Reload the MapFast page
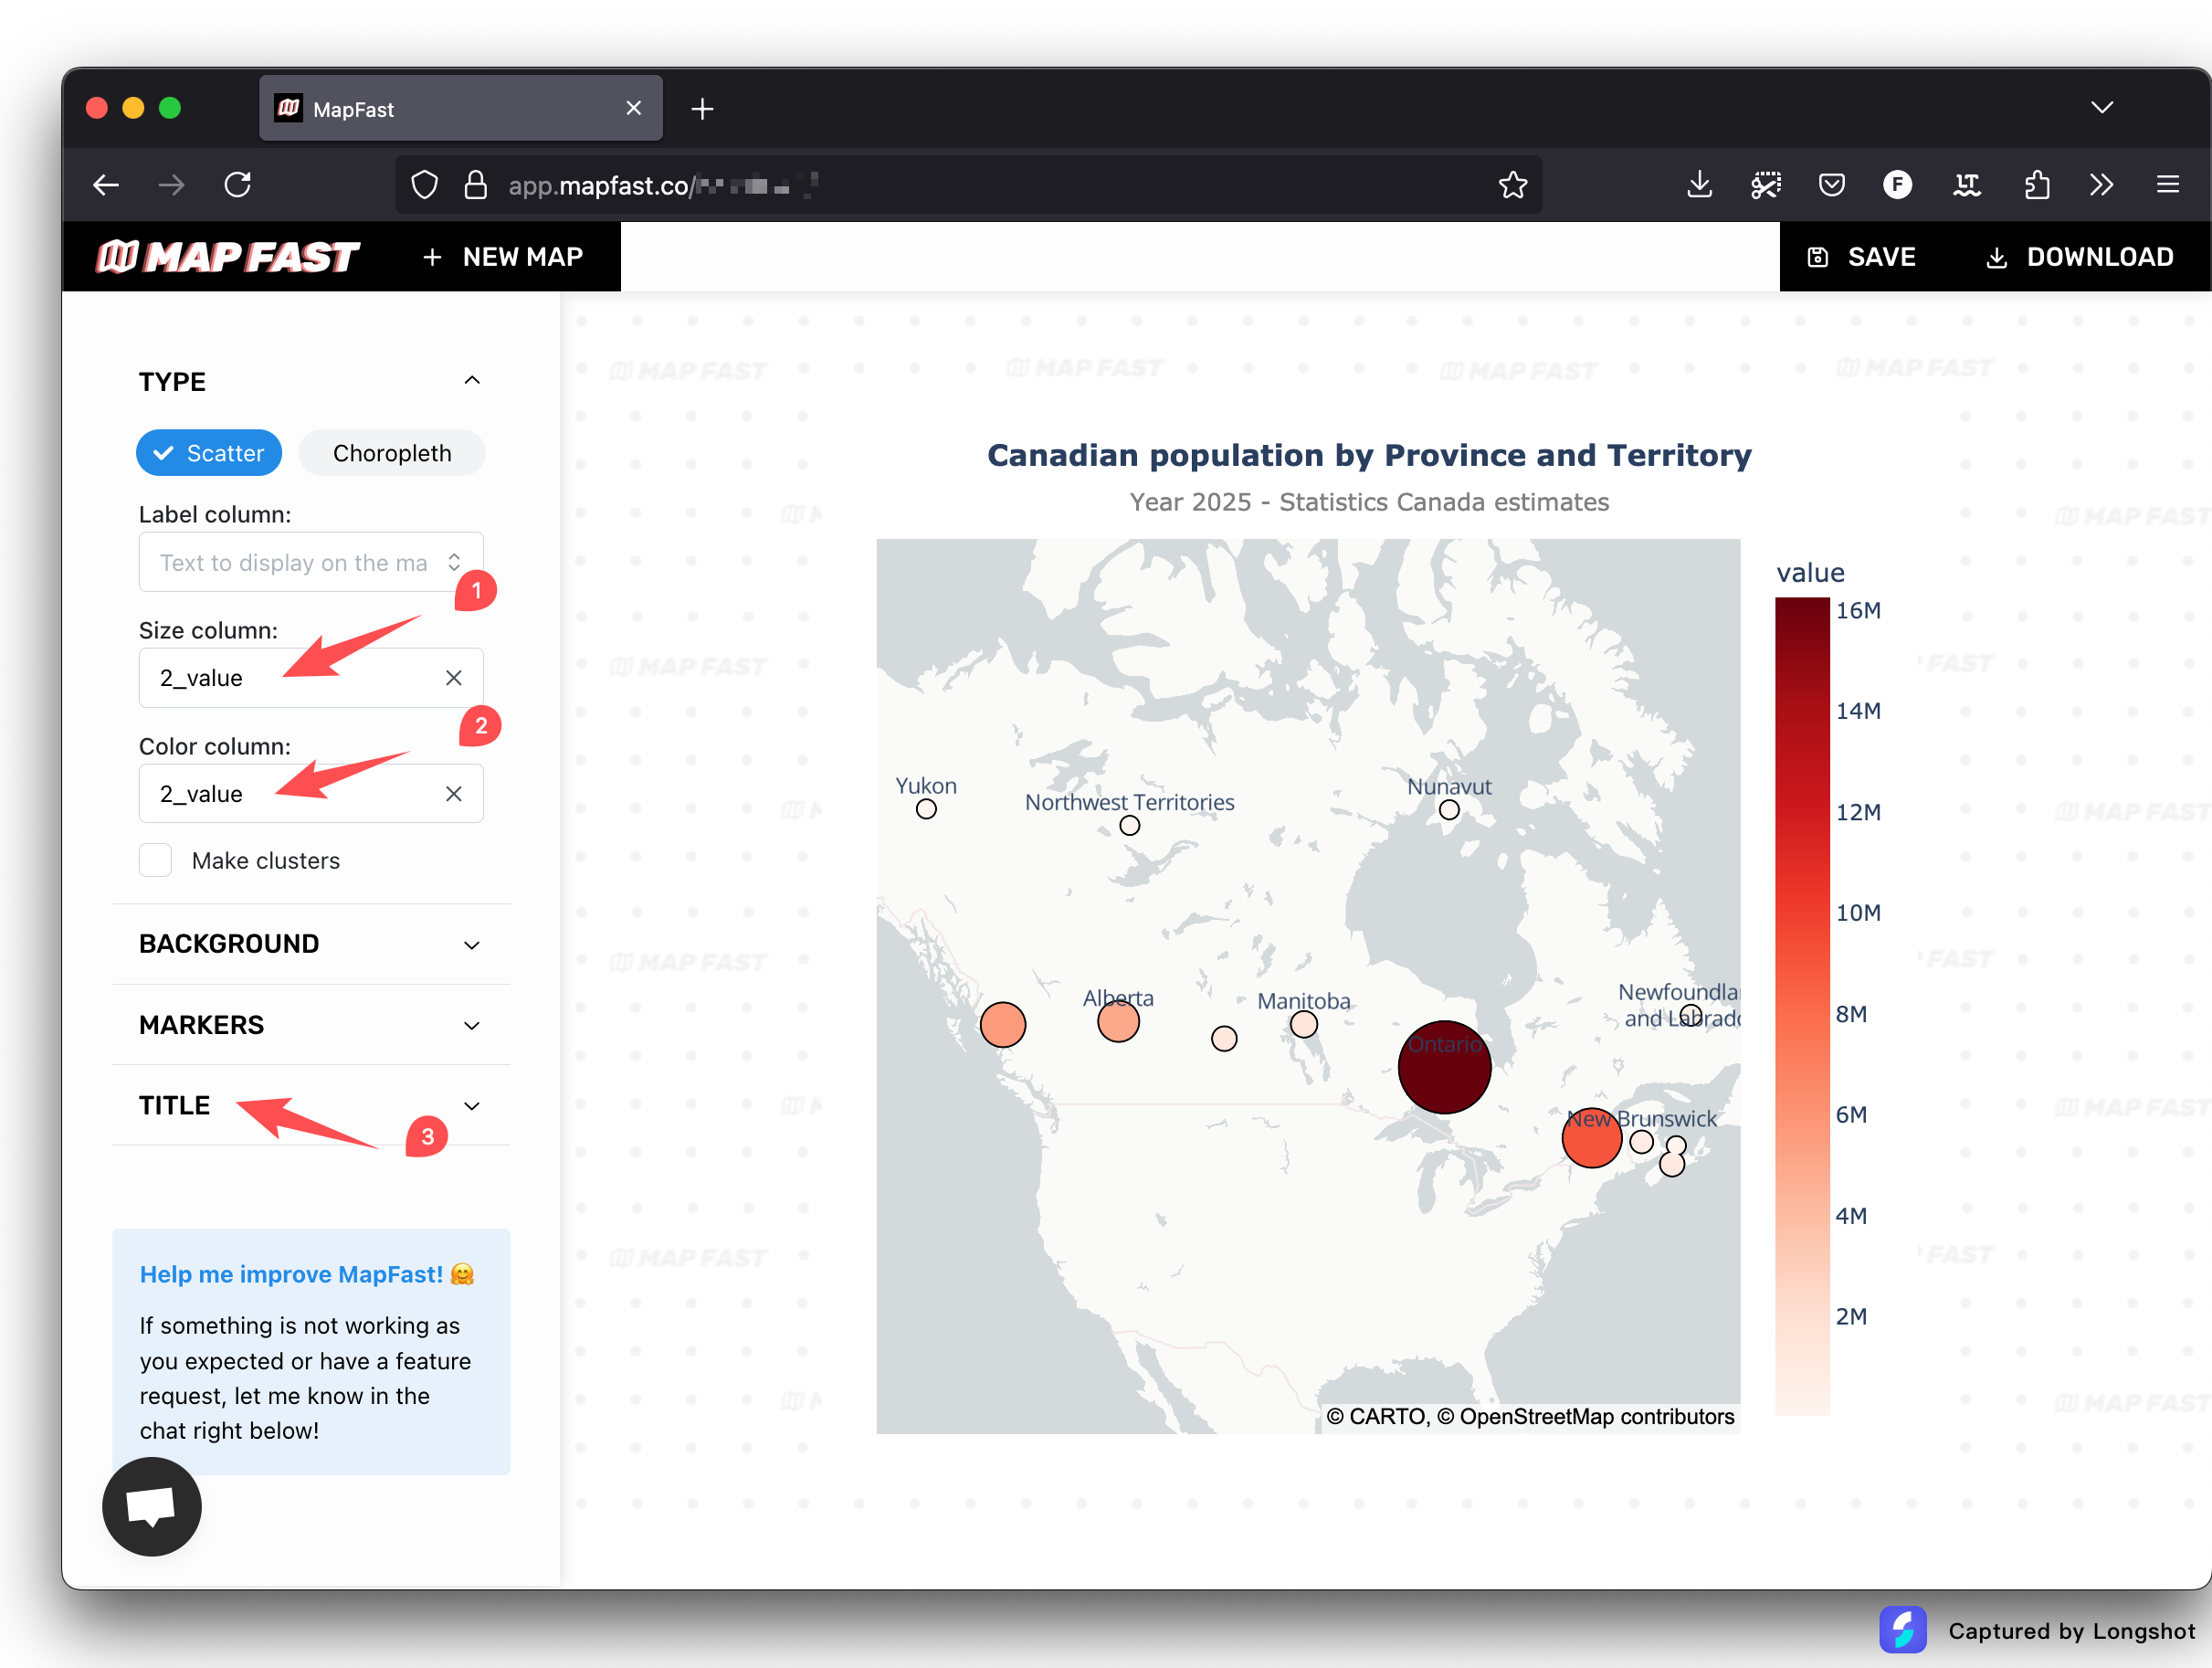 [x=238, y=185]
